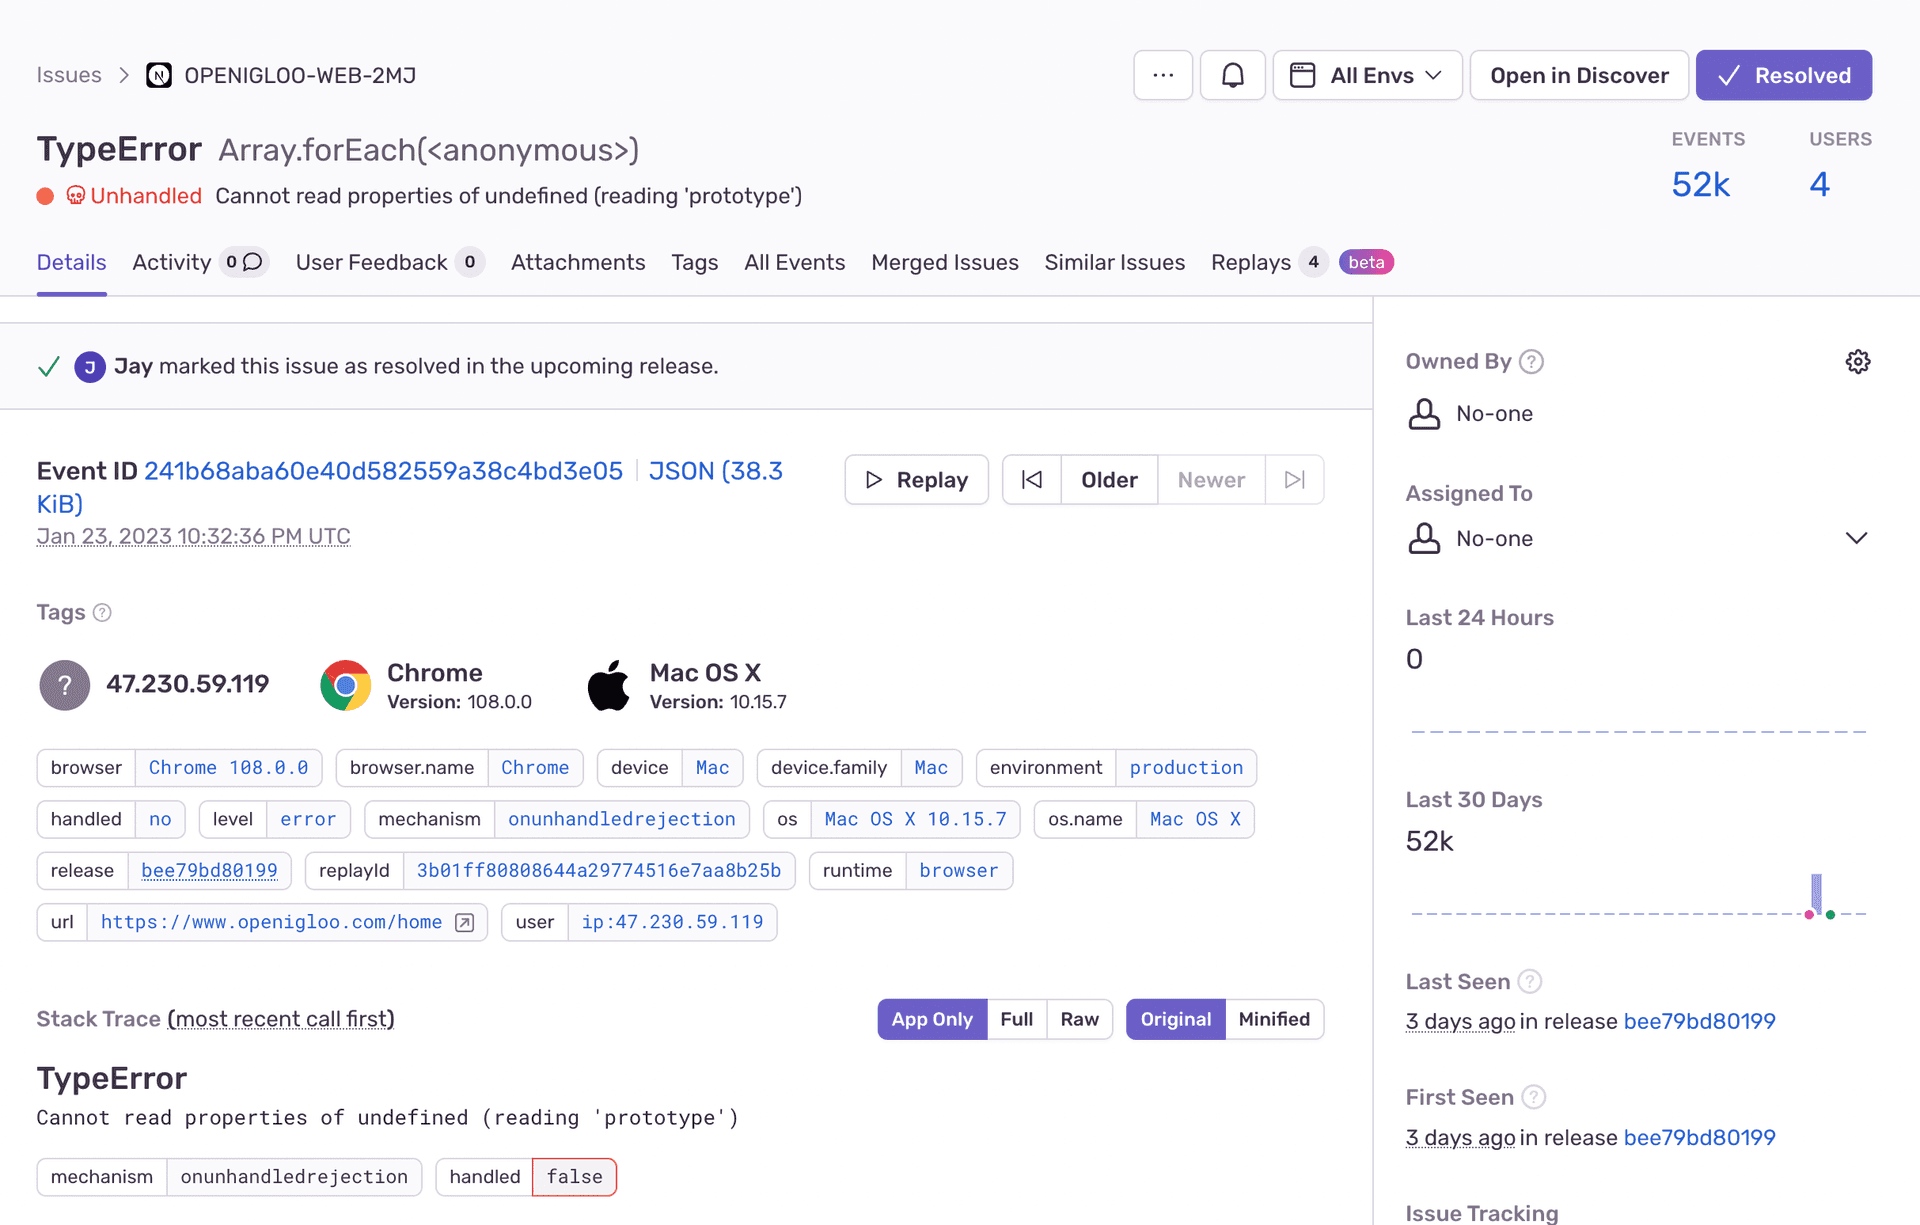Select Original stack trace display
This screenshot has height=1225, width=1920.
[1176, 1019]
